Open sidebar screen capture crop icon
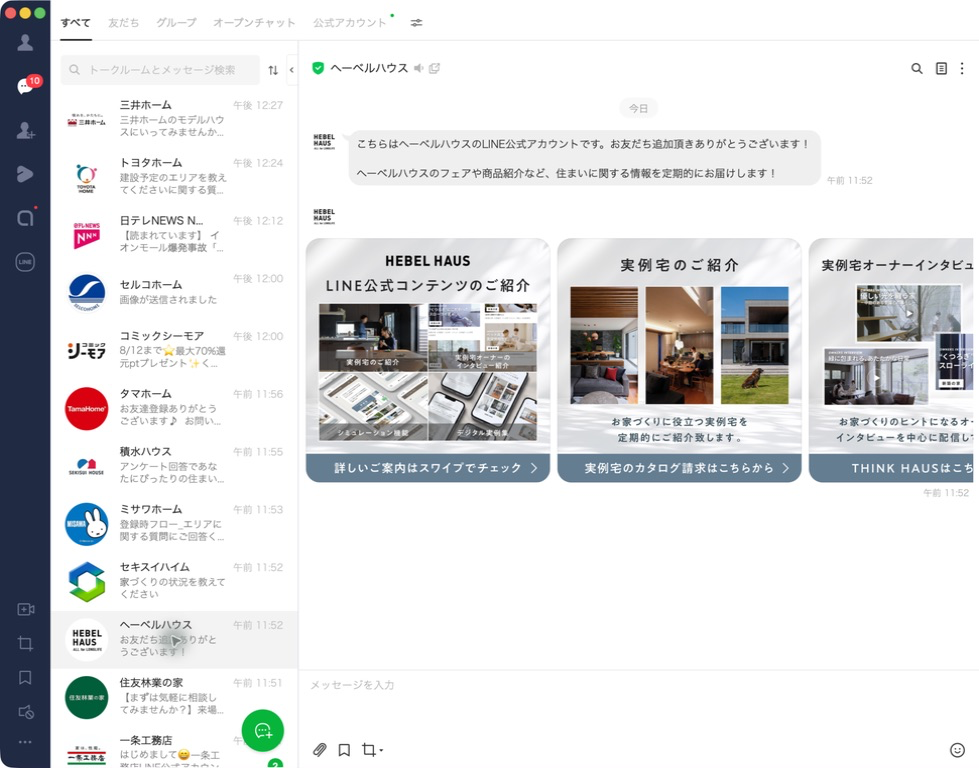Image resolution: width=979 pixels, height=768 pixels. tap(26, 644)
